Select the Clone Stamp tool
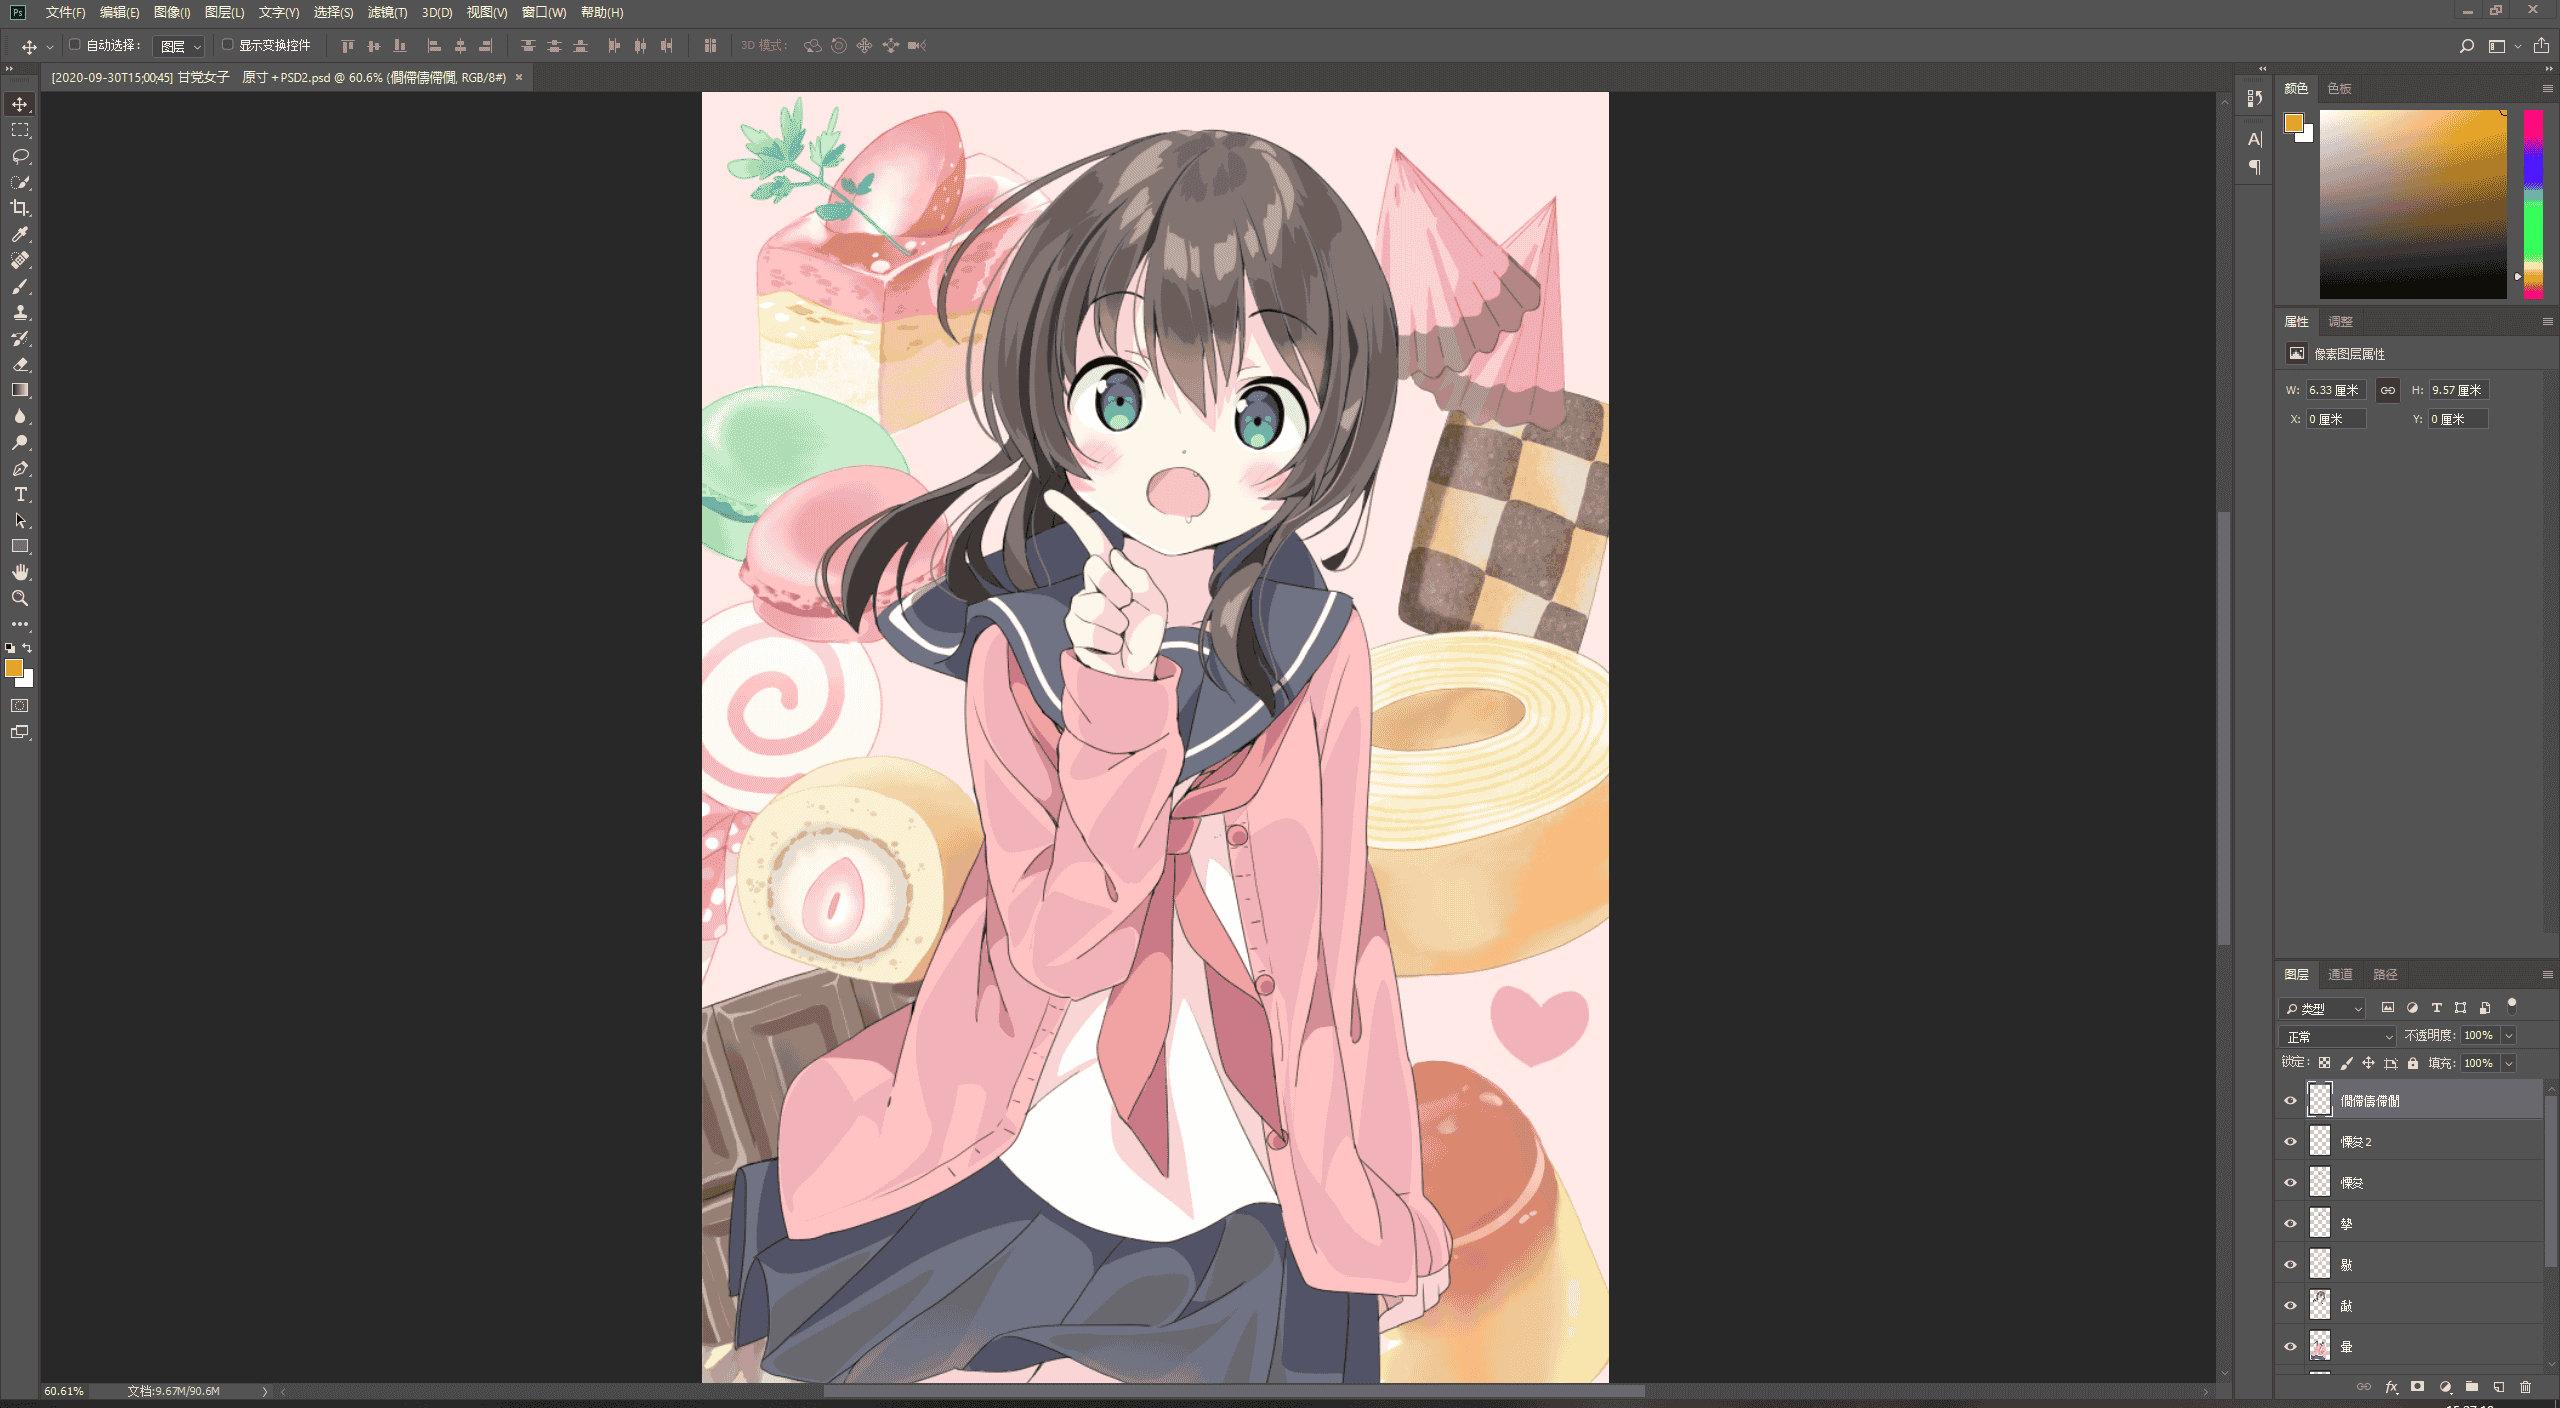2560x1408 pixels. tap(20, 312)
